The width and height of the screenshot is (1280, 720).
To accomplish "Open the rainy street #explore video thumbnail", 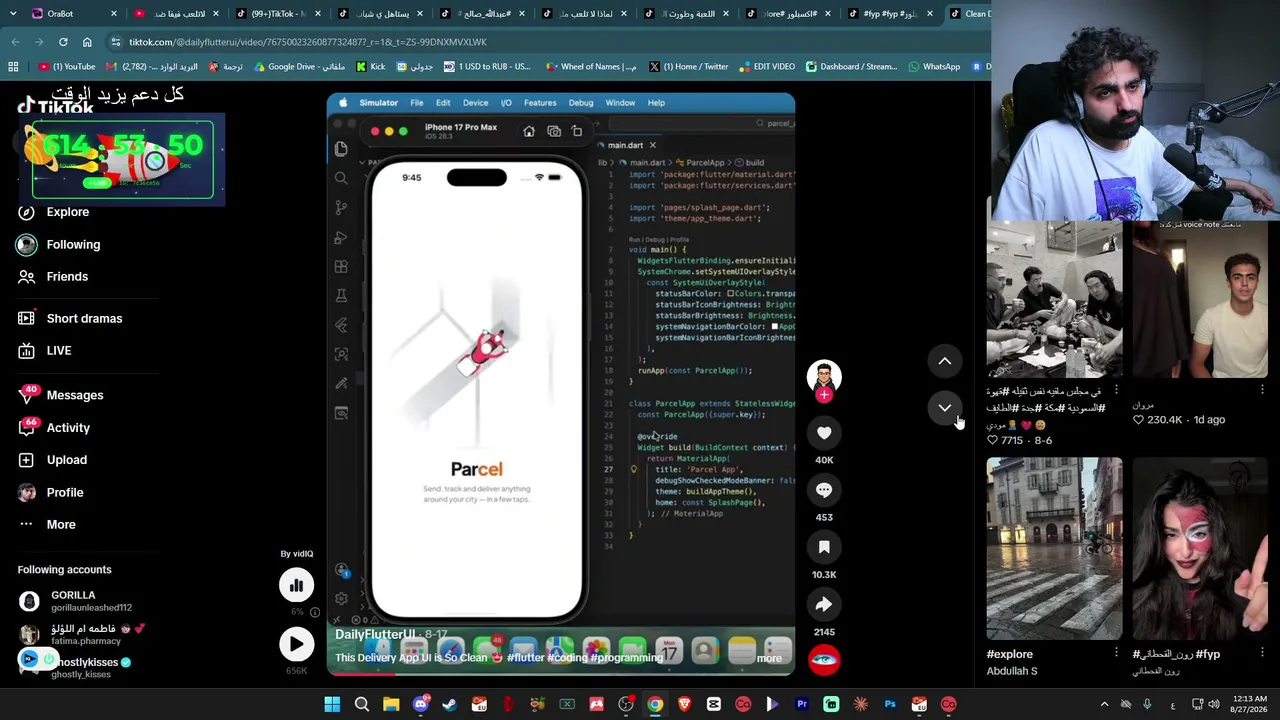I will coord(1054,548).
